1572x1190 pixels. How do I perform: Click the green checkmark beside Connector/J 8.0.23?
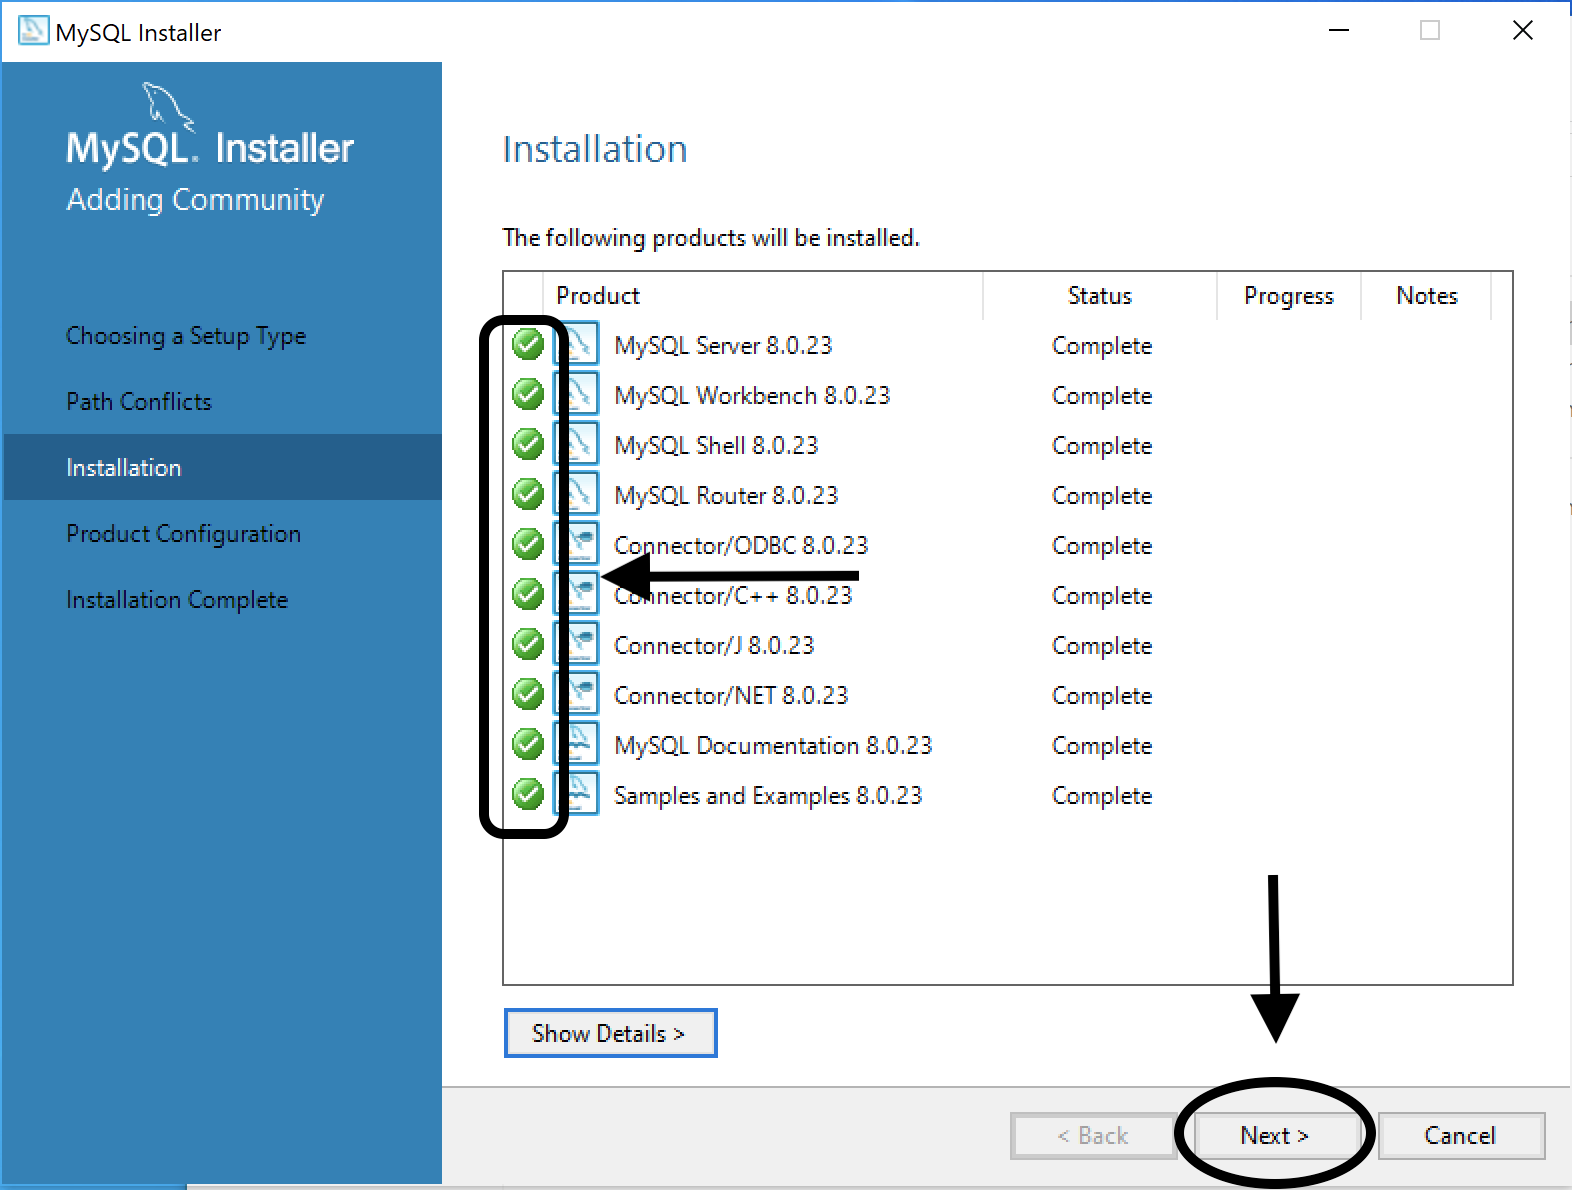coord(528,644)
